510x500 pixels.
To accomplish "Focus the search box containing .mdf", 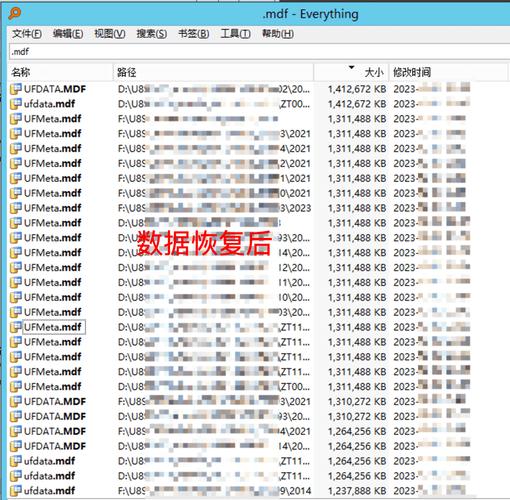I will click(x=259, y=52).
